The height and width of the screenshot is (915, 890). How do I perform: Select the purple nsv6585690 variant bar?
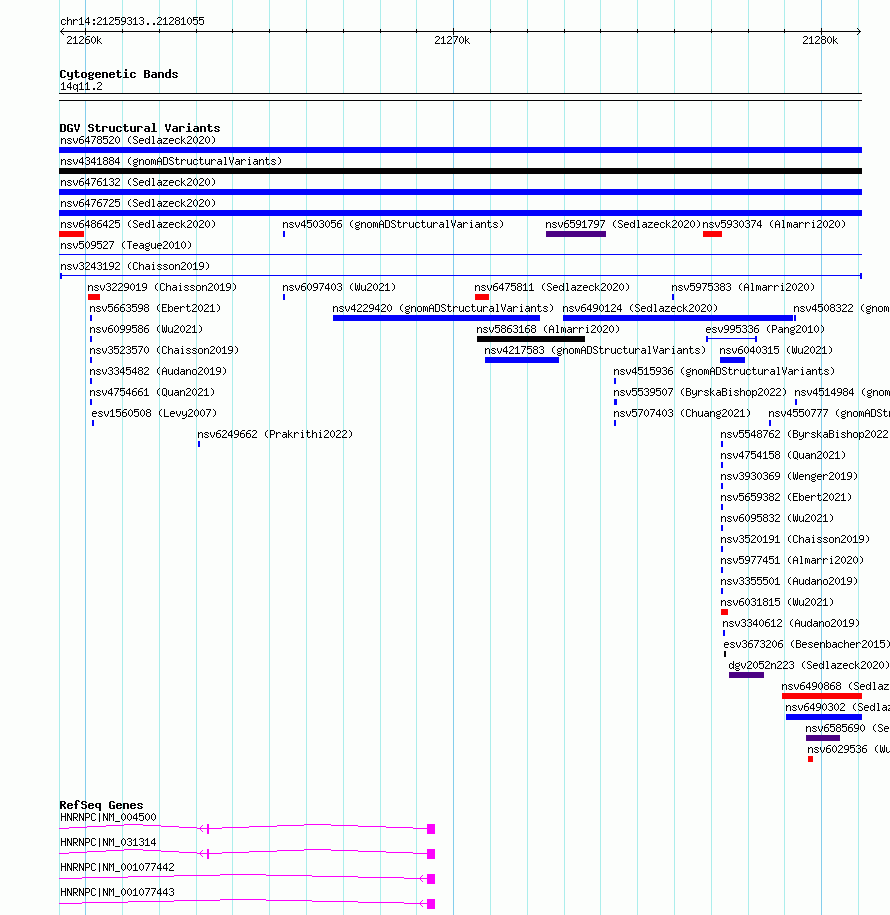pyautogui.click(x=823, y=738)
